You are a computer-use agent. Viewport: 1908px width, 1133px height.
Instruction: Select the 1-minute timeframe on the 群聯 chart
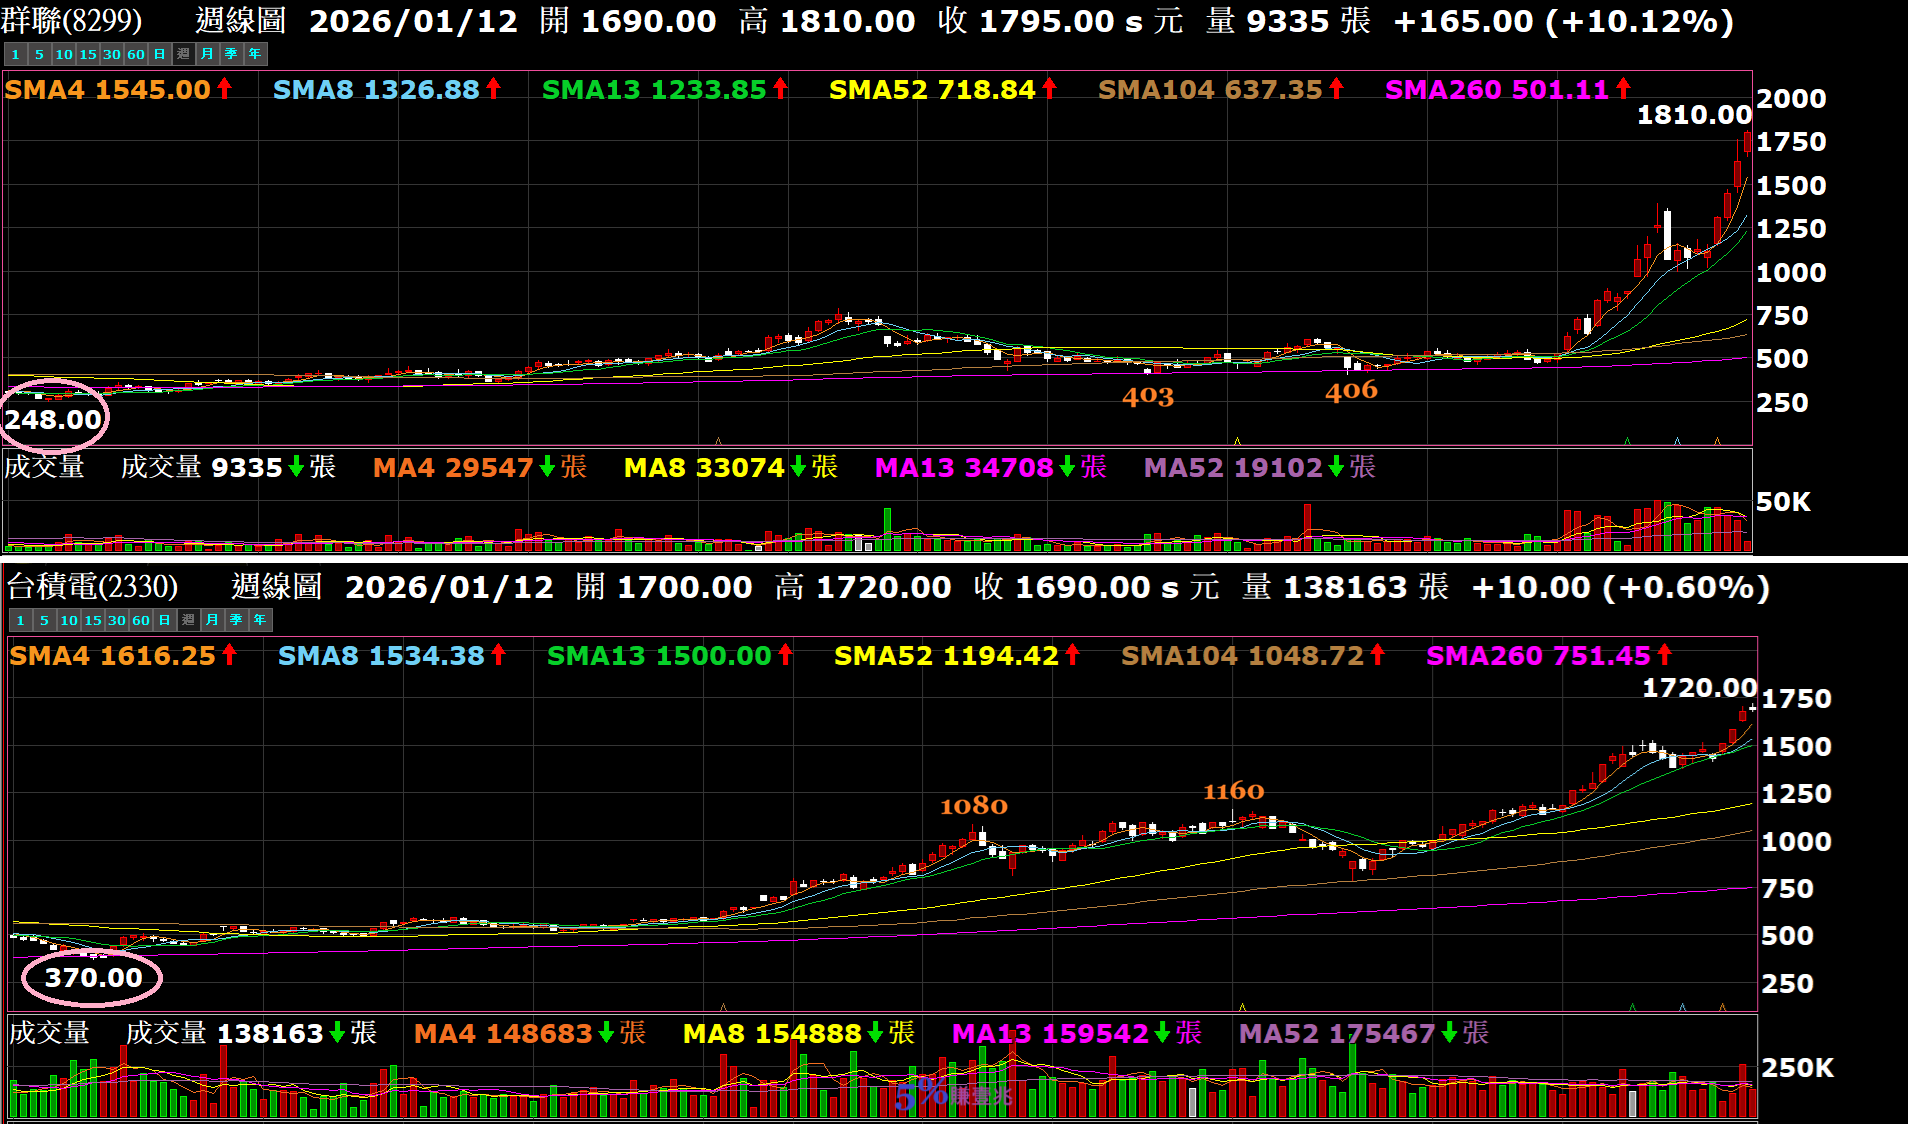(x=15, y=54)
